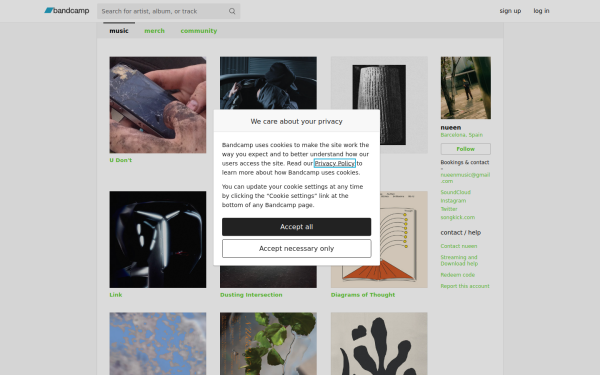Click the contact / help heading
The image size is (600, 375).
[460, 232]
